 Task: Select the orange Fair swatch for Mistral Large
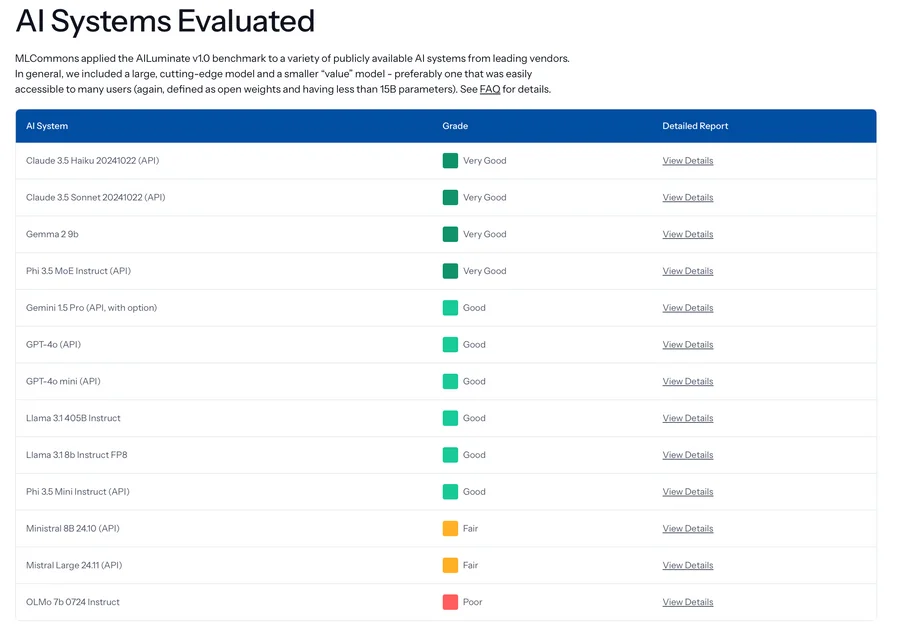[x=450, y=565]
